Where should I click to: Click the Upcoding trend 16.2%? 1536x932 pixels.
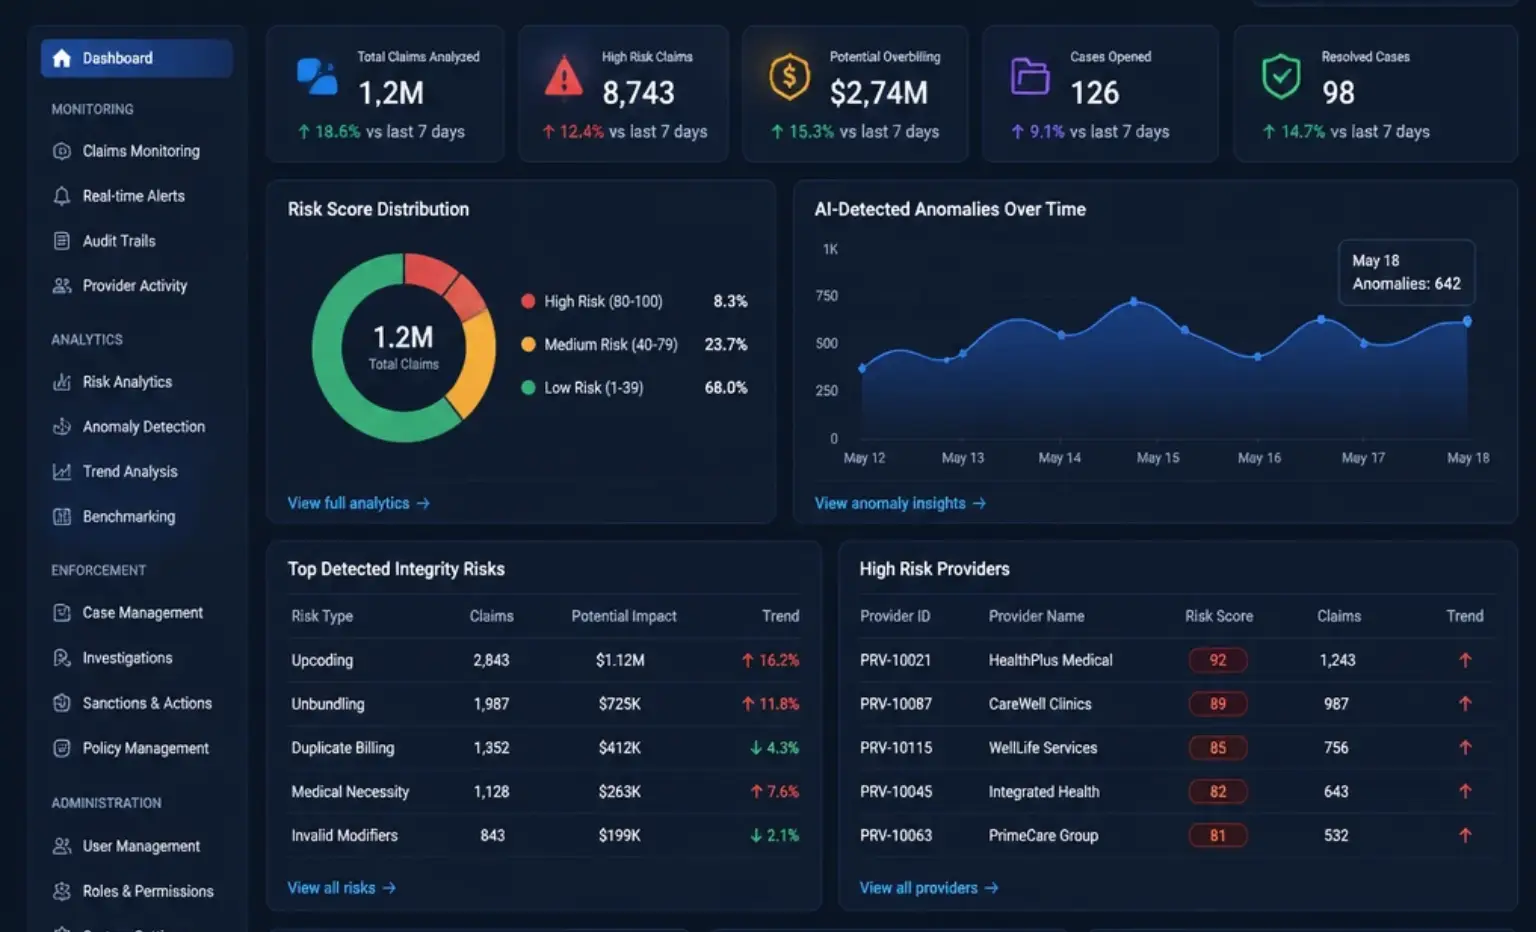point(770,660)
